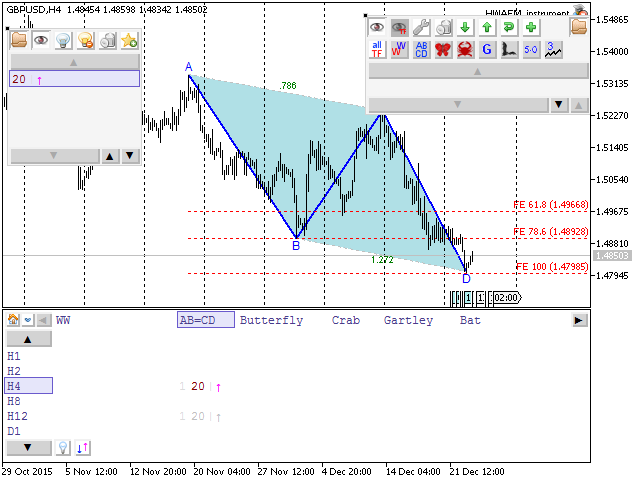
Task: Select the '20 ↑' entry in the left panel list
Action: (x=74, y=79)
